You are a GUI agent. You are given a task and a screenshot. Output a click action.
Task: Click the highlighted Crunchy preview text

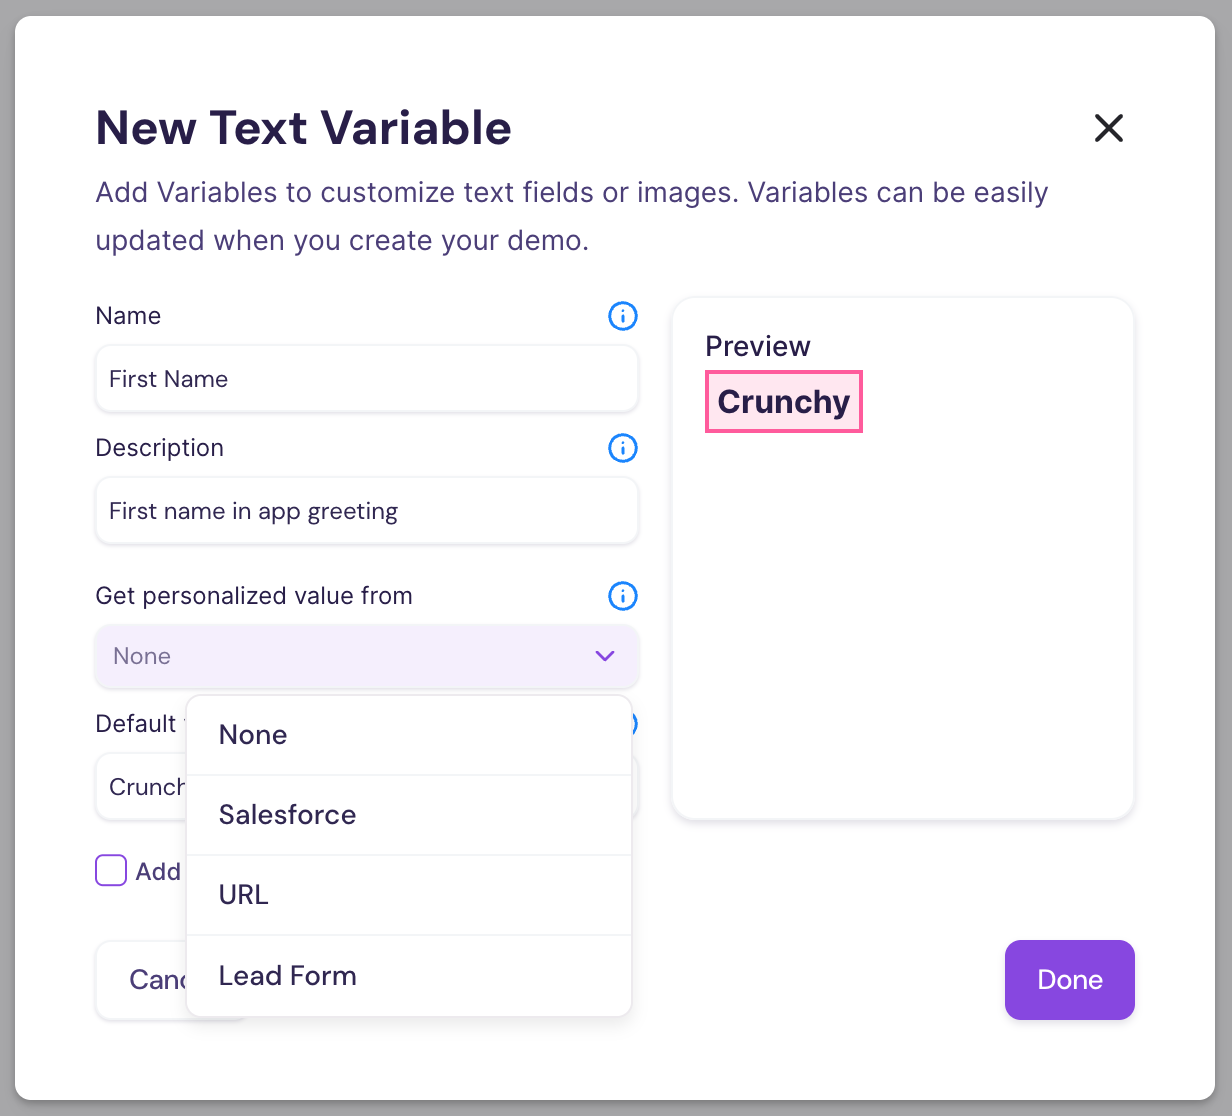click(783, 402)
